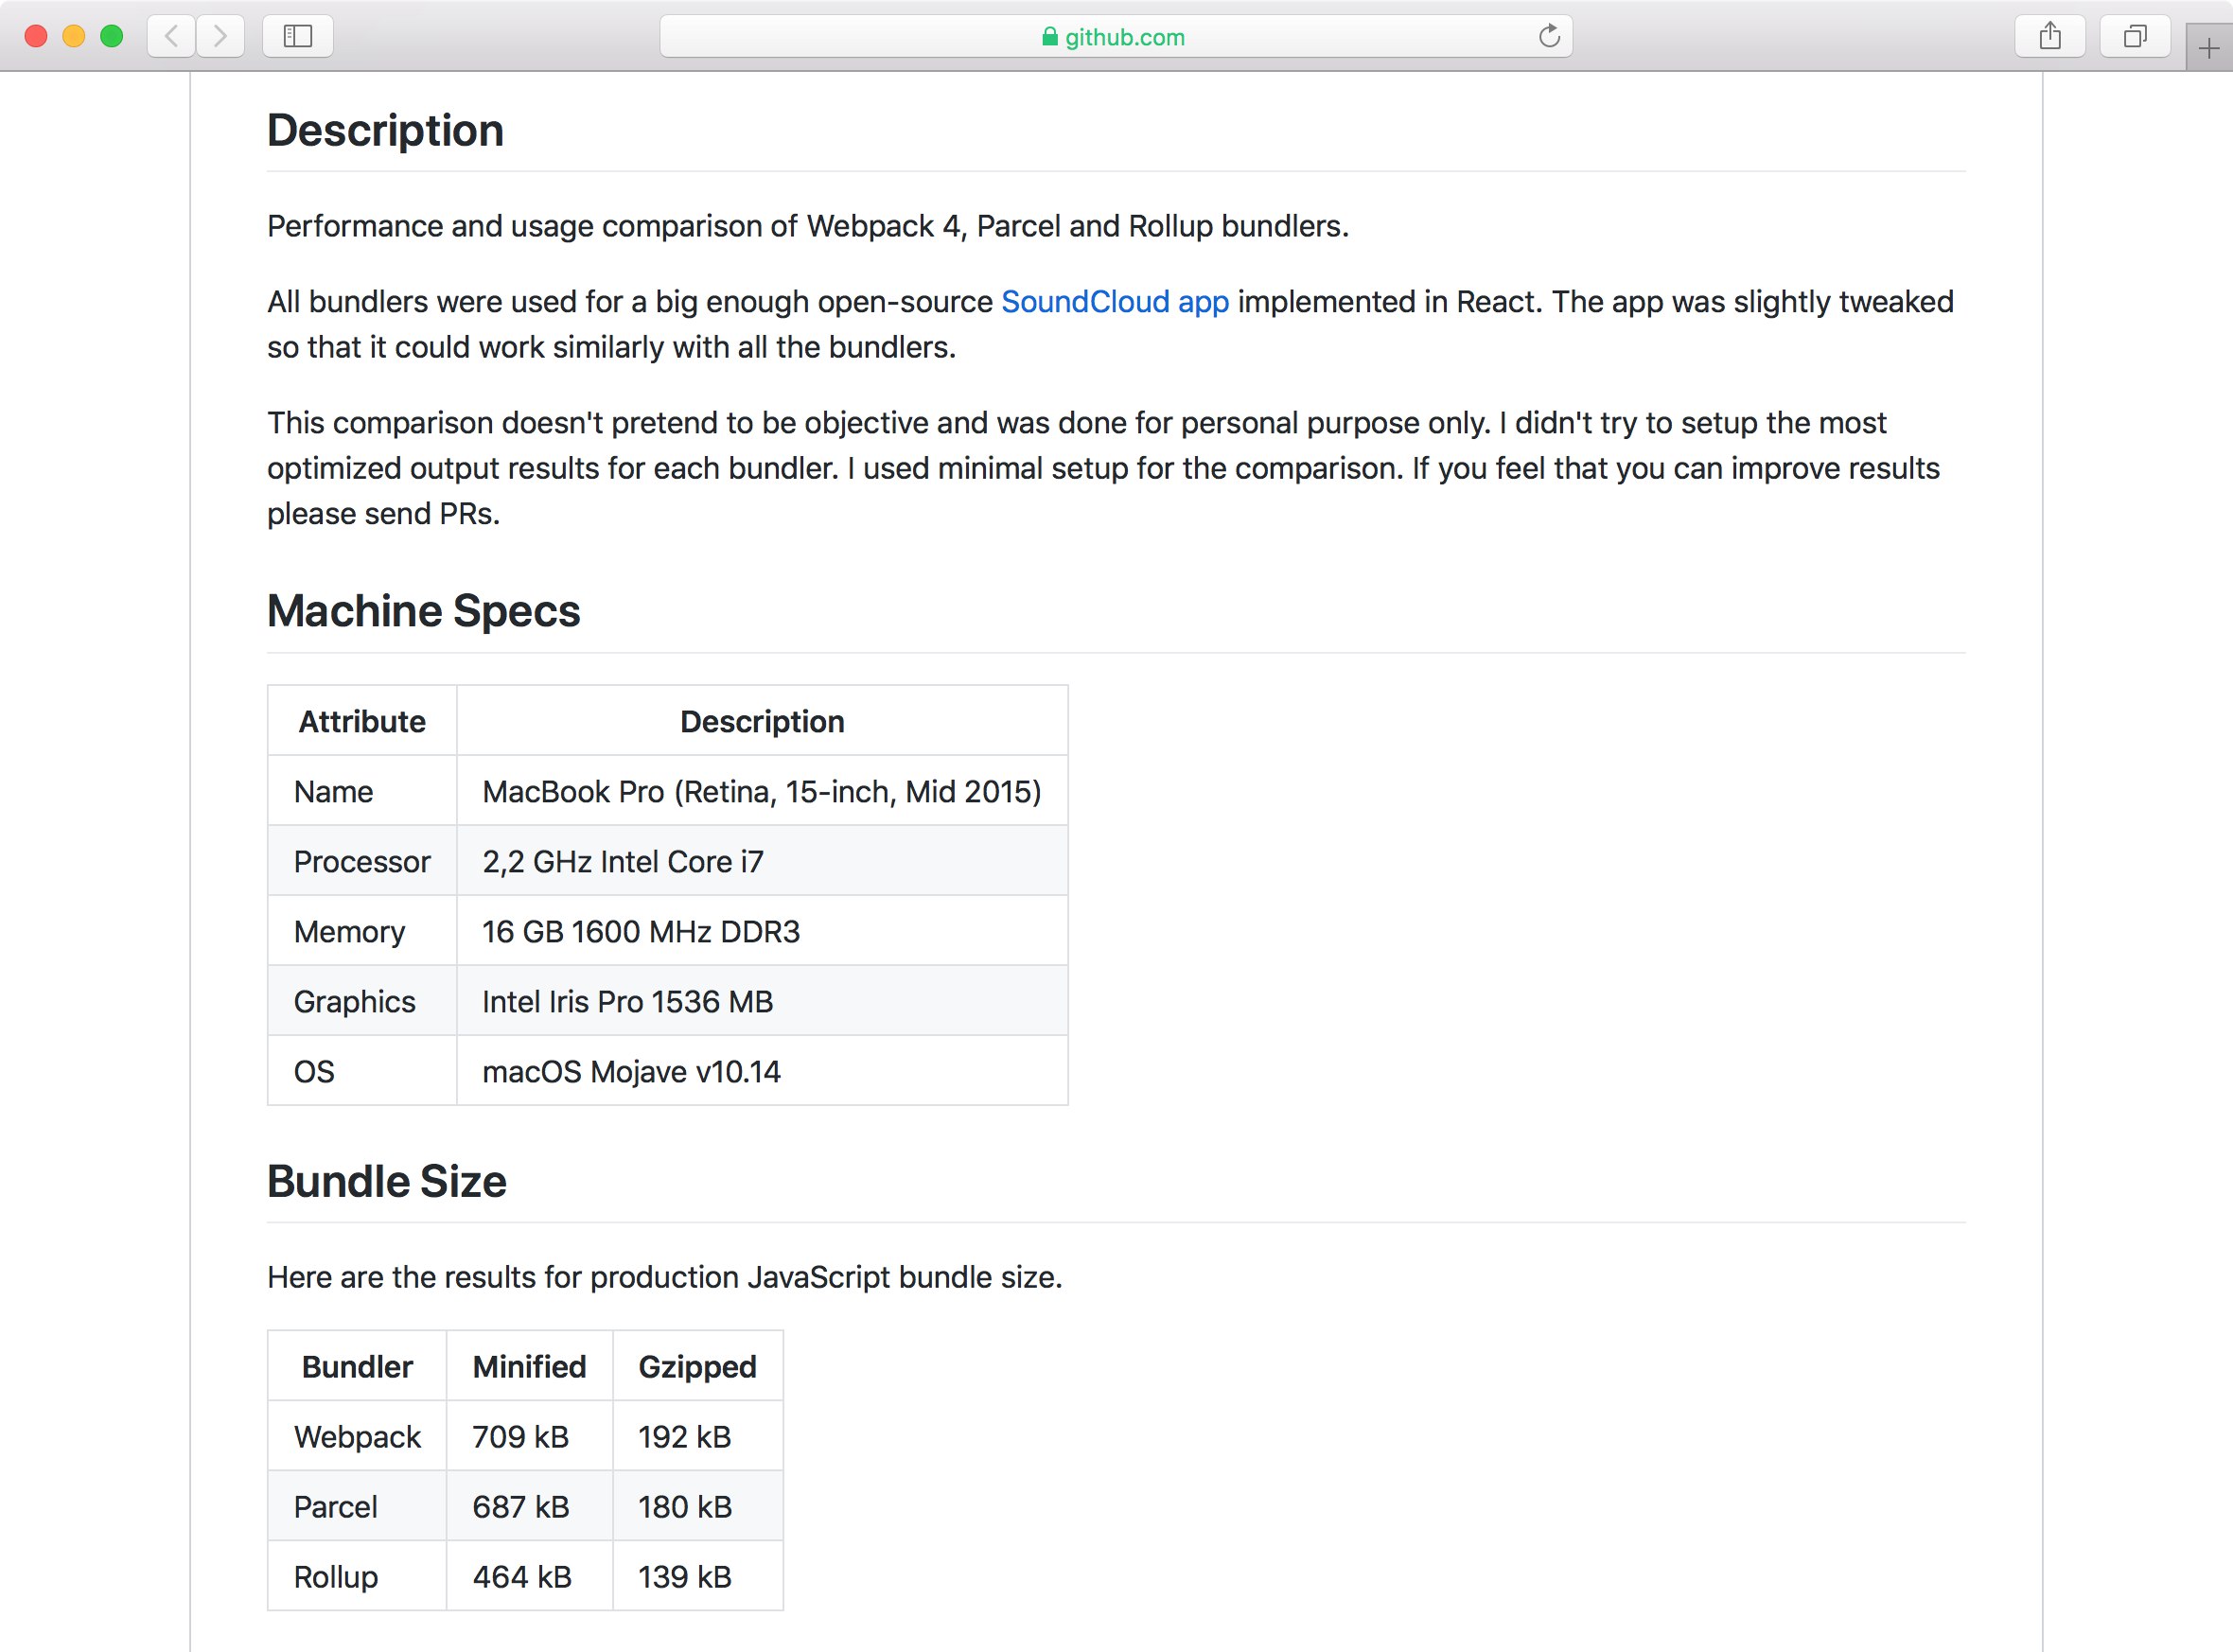Click the Bundler column header
The height and width of the screenshot is (1652, 2233).
[357, 1366]
